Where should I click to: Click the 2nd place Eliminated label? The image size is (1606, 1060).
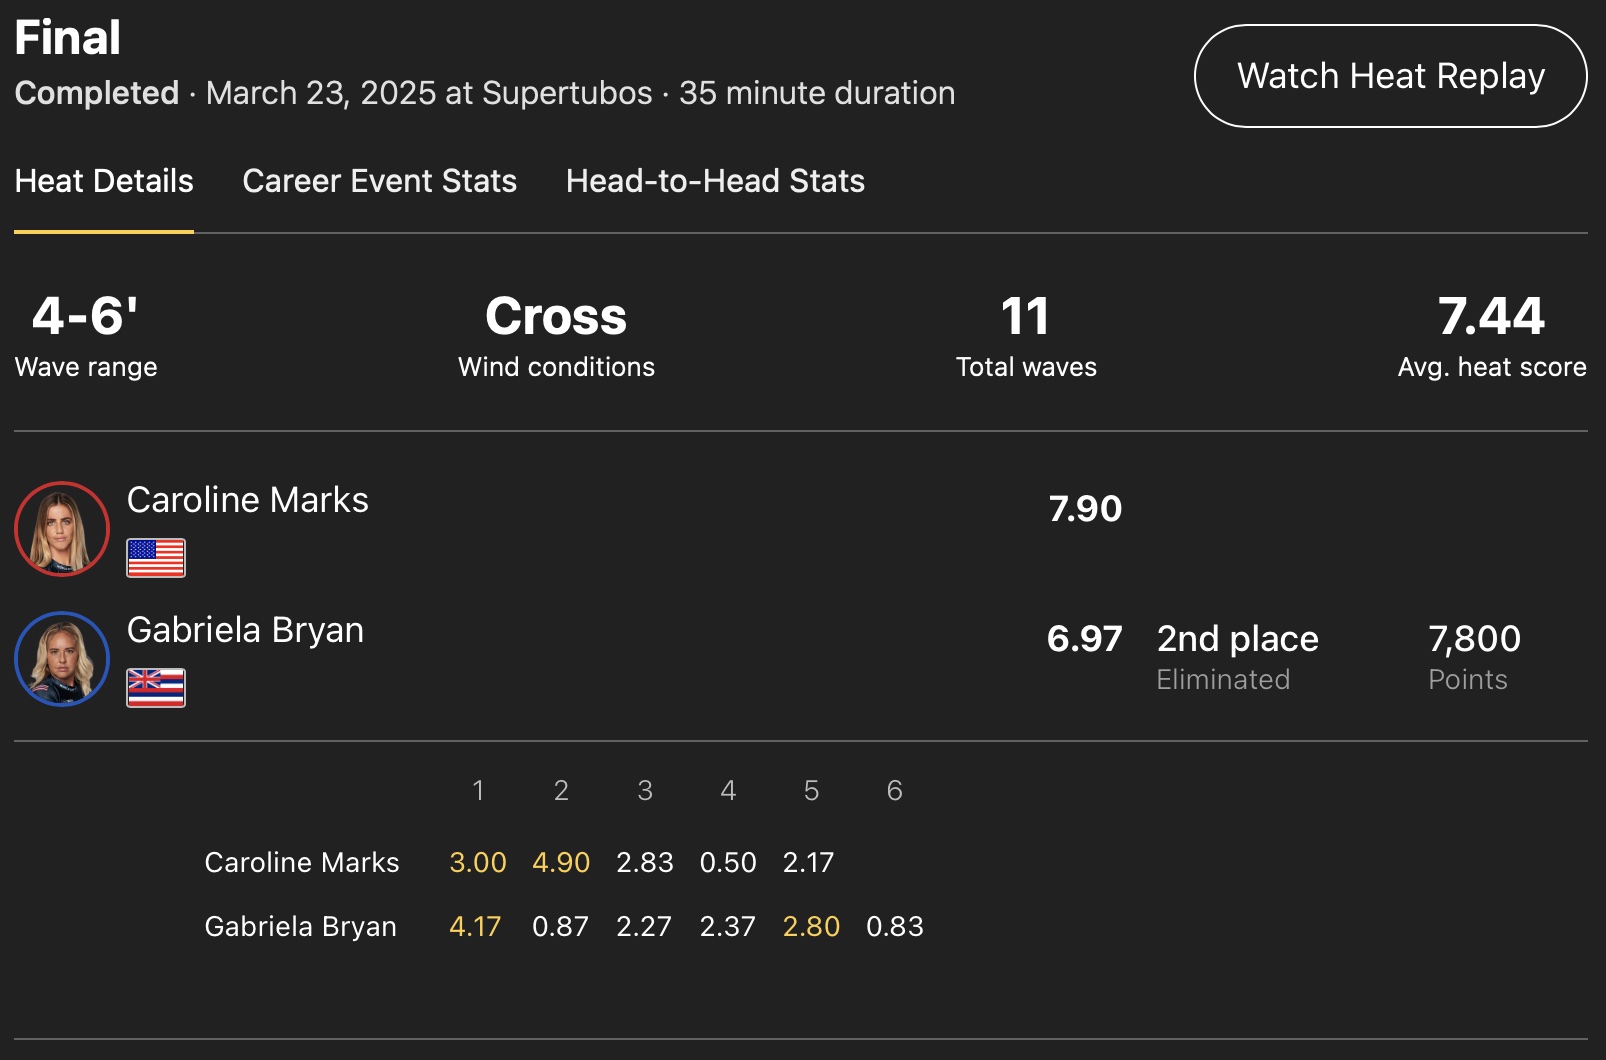1237,655
